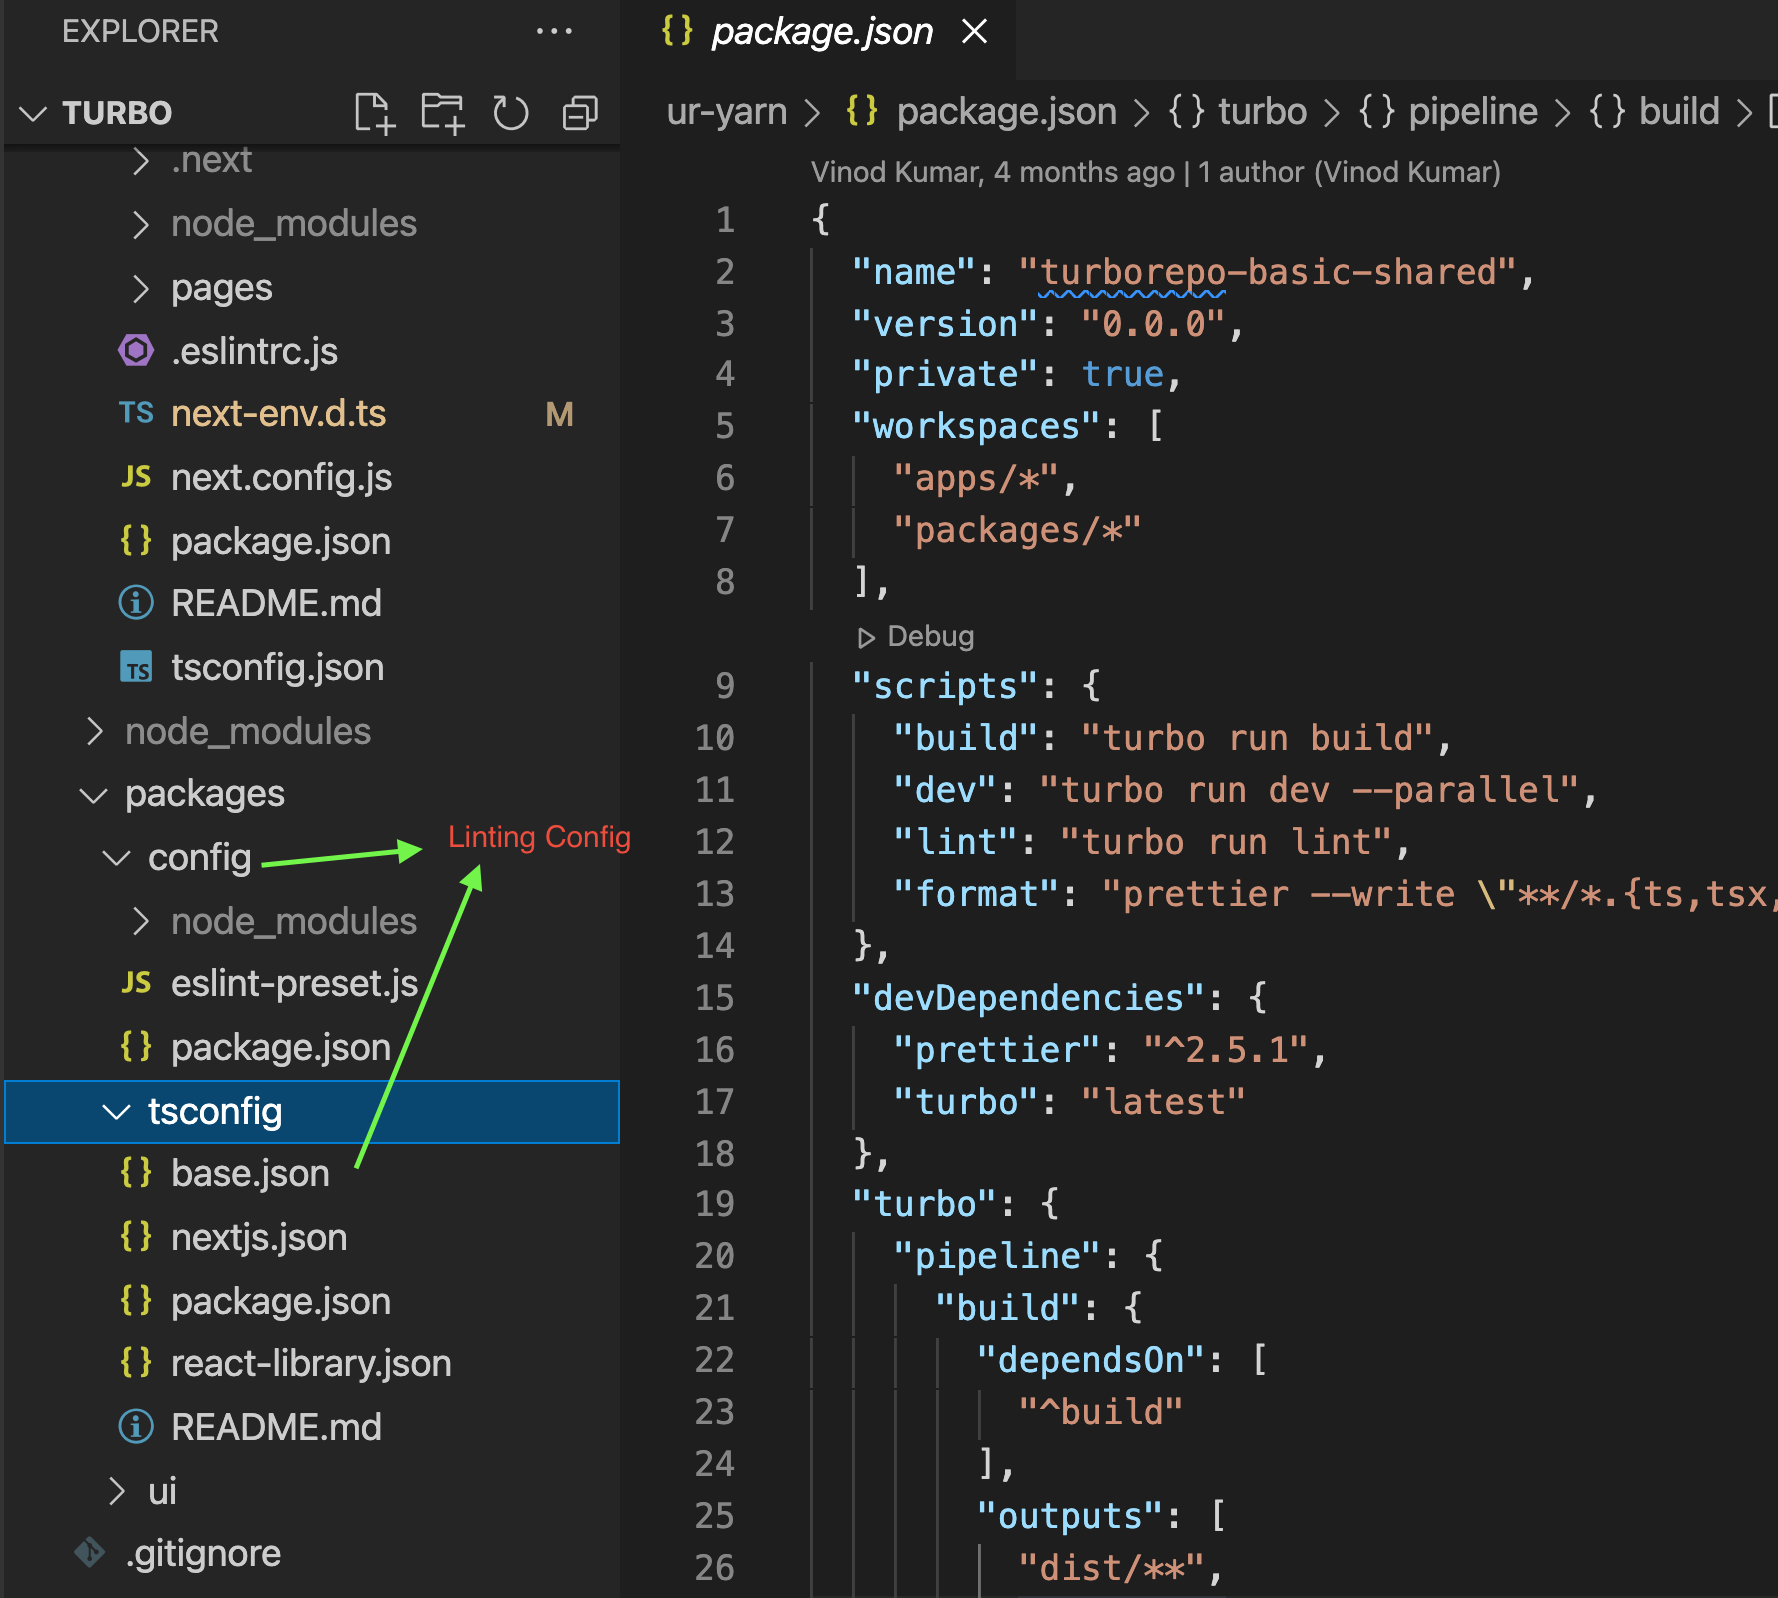Open the next-env.d.ts file
This screenshot has width=1778, height=1598.
312,414
